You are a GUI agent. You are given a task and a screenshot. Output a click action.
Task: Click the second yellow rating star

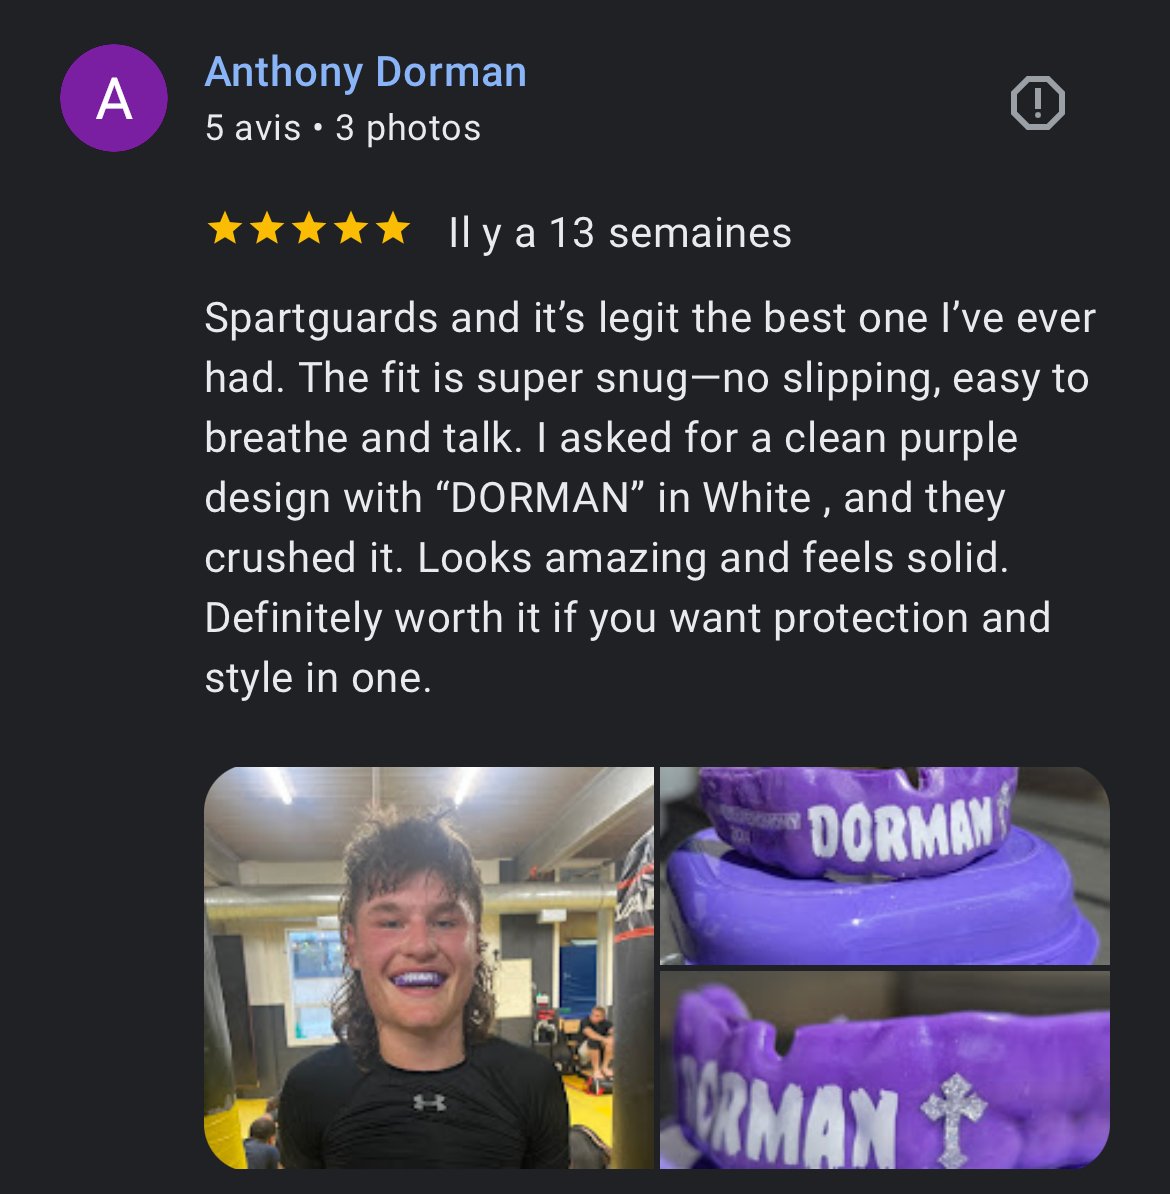[267, 228]
